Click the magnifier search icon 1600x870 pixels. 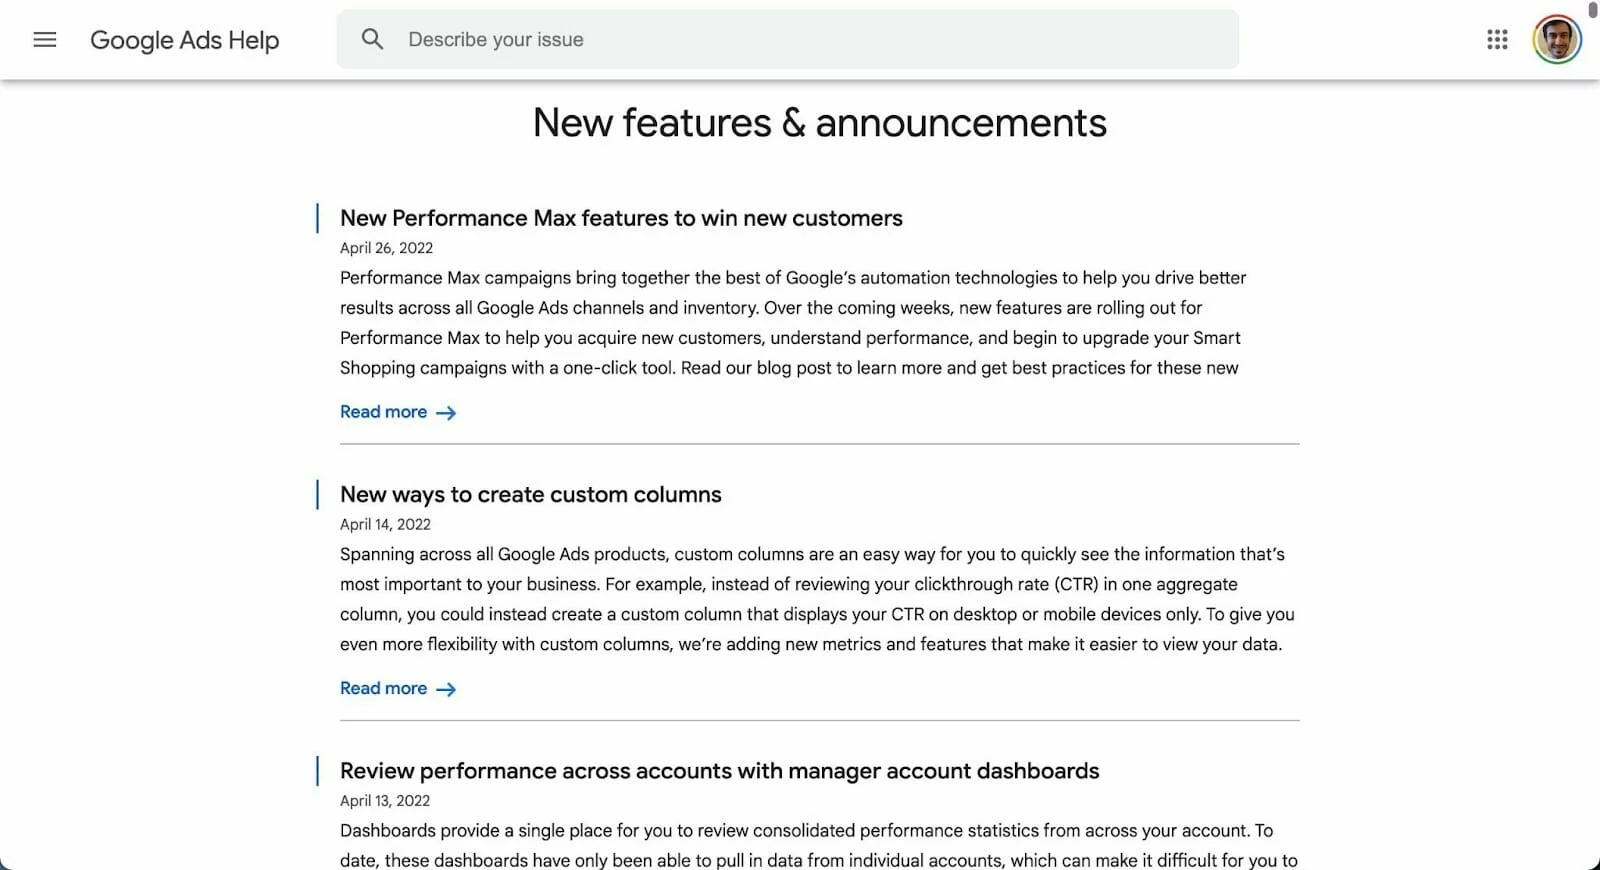coord(372,40)
